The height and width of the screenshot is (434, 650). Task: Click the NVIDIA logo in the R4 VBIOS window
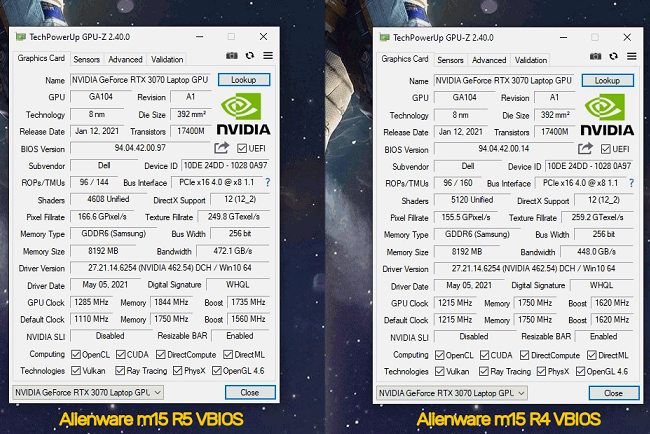(x=607, y=114)
